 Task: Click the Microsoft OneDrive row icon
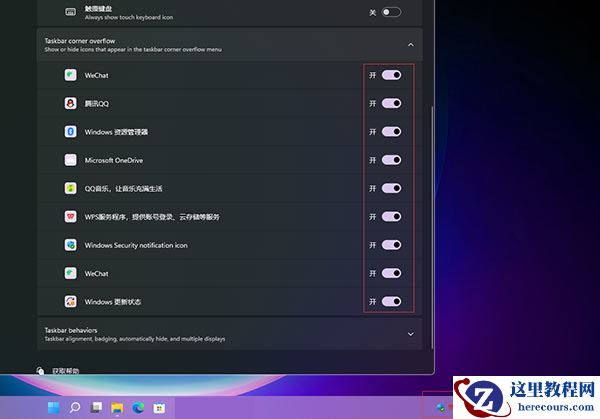coord(70,160)
